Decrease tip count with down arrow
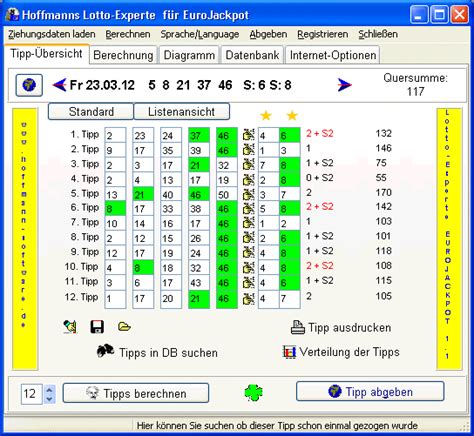The height and width of the screenshot is (436, 474). (50, 398)
